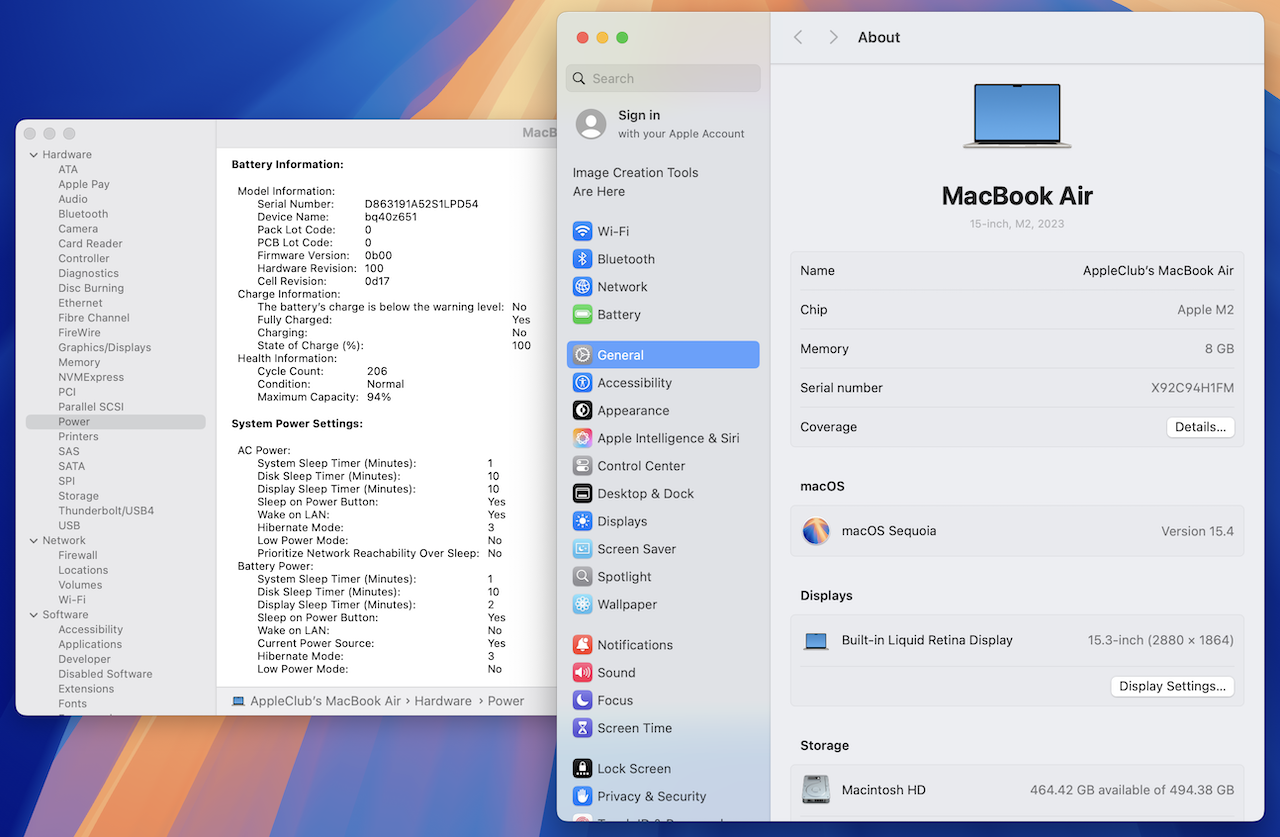Open the Wallpaper icon
Viewport: 1280px width, 837px height.
tap(582, 605)
